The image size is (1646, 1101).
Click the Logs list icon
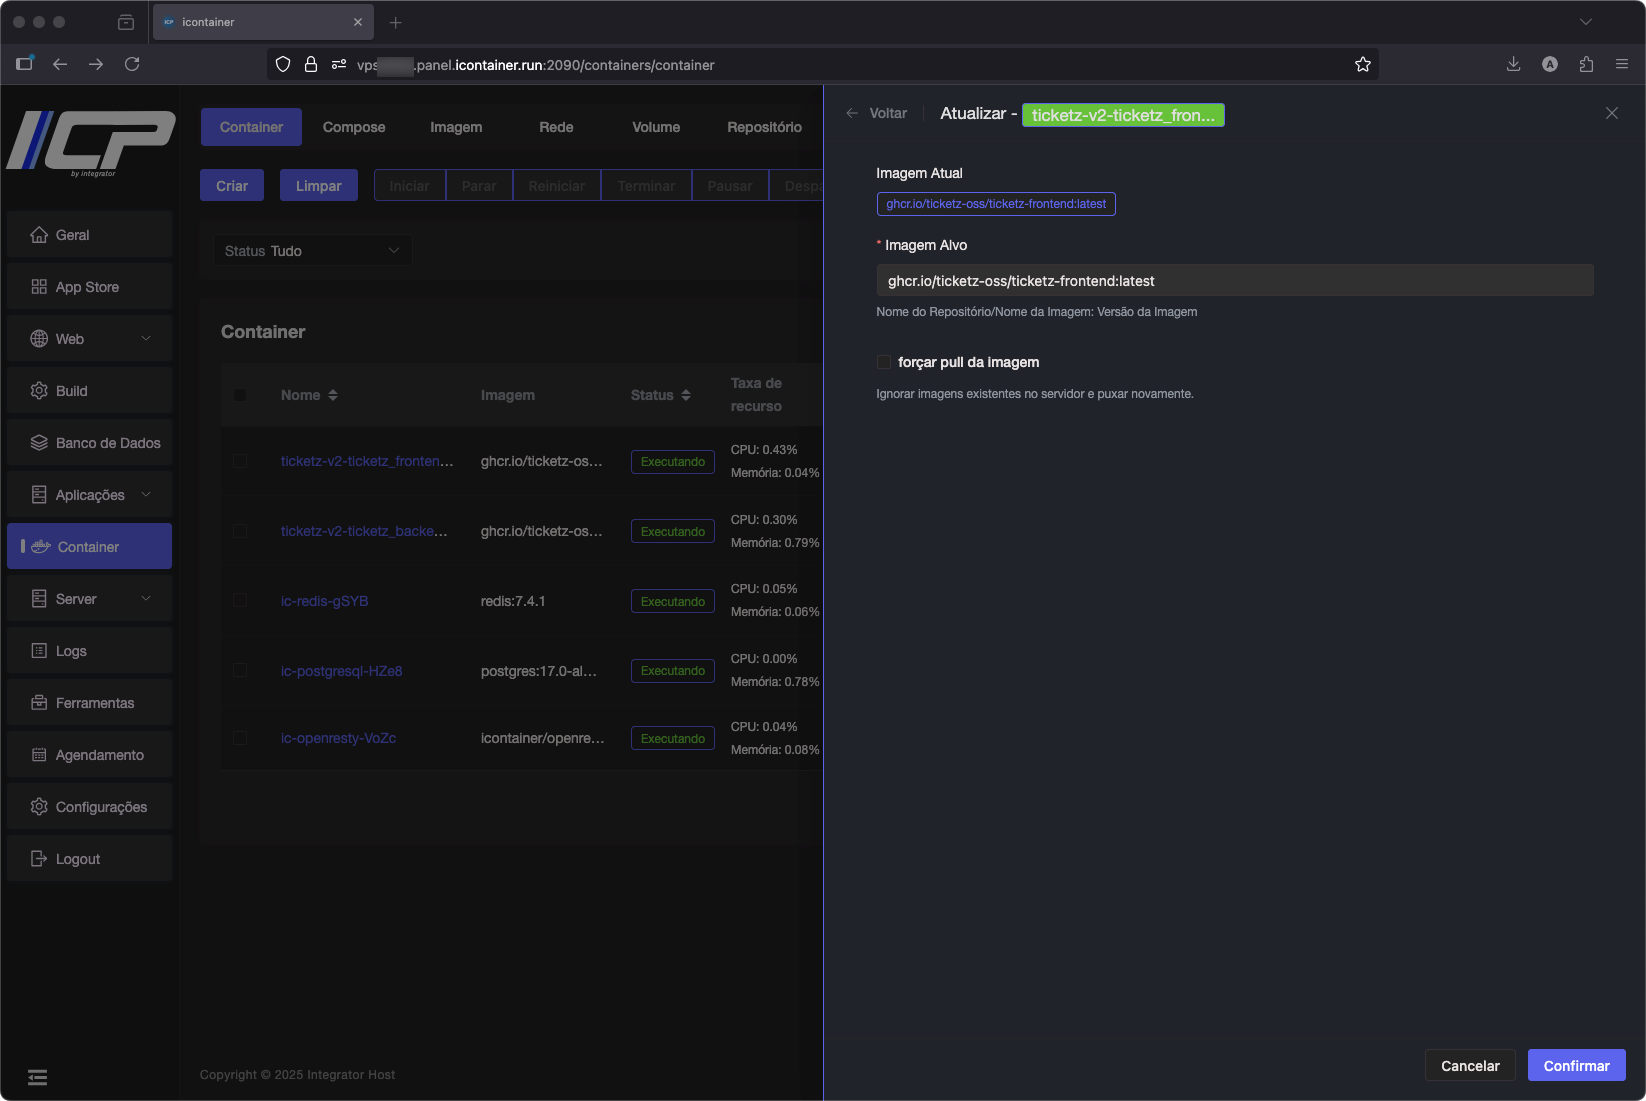pyautogui.click(x=39, y=651)
